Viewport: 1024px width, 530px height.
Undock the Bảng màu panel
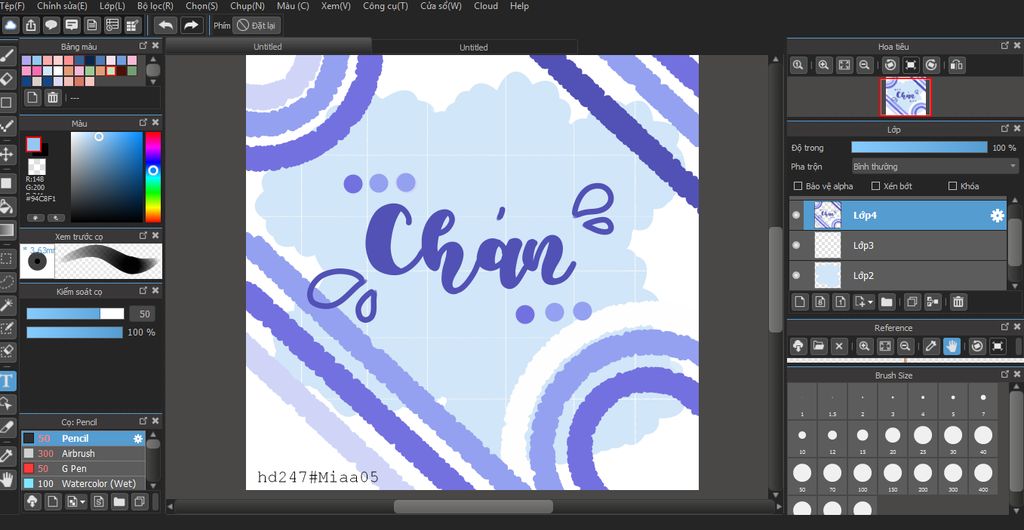[143, 46]
